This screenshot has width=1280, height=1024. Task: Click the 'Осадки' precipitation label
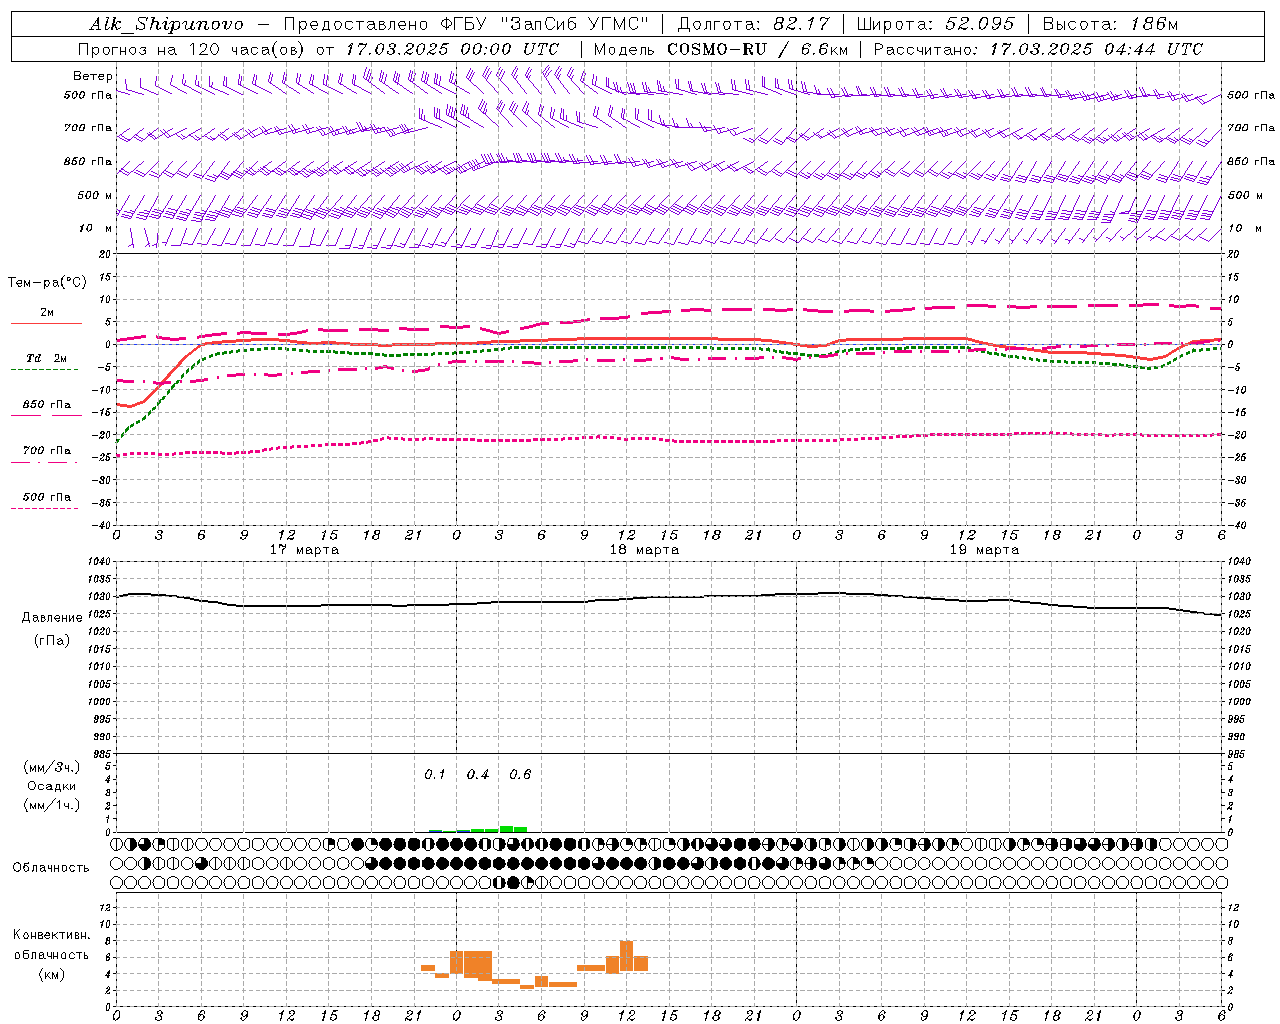pos(52,786)
